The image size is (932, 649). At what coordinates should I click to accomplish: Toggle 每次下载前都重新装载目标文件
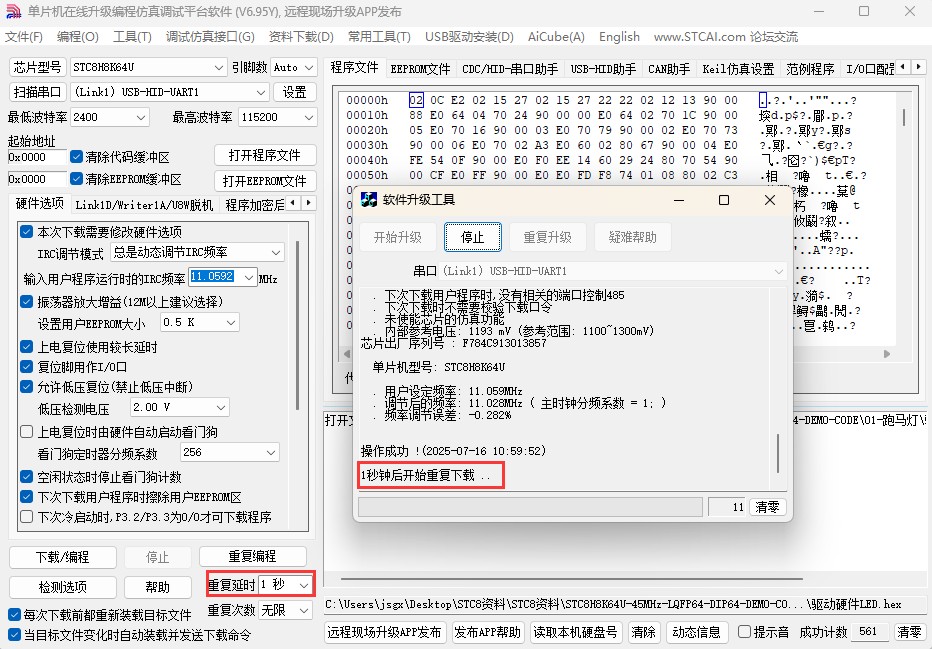click(14, 615)
